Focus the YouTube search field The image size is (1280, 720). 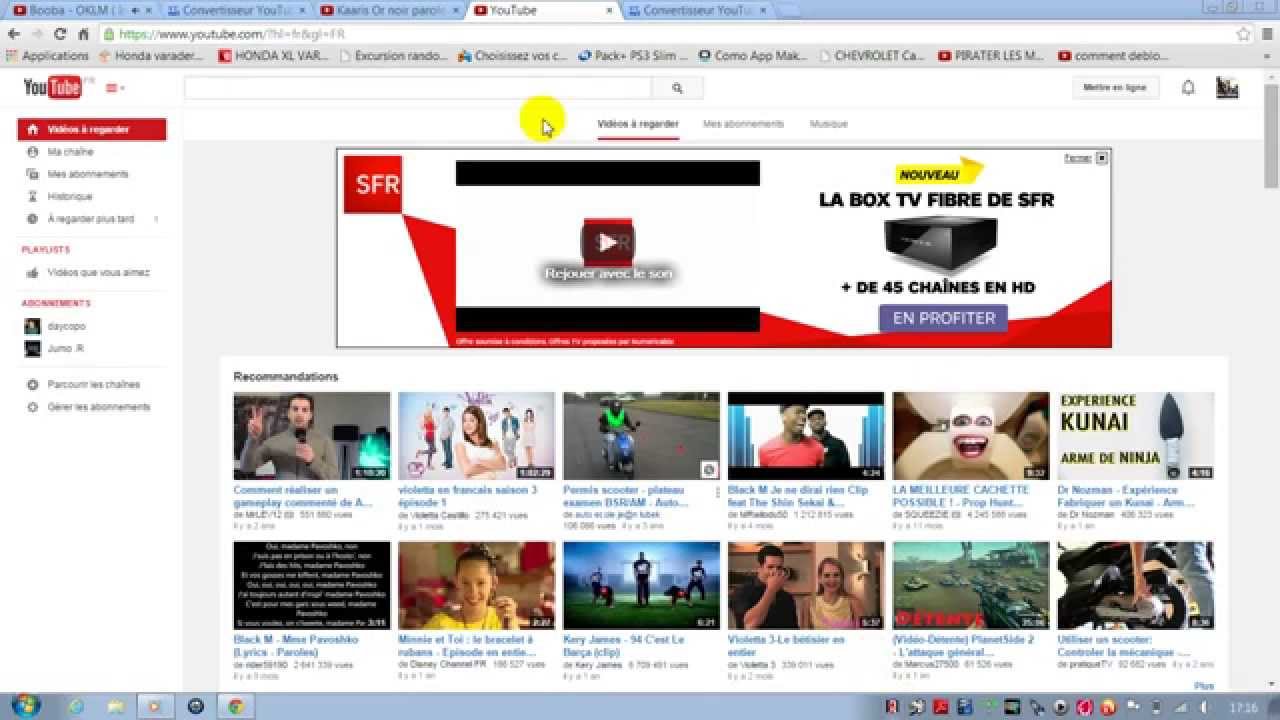click(418, 88)
